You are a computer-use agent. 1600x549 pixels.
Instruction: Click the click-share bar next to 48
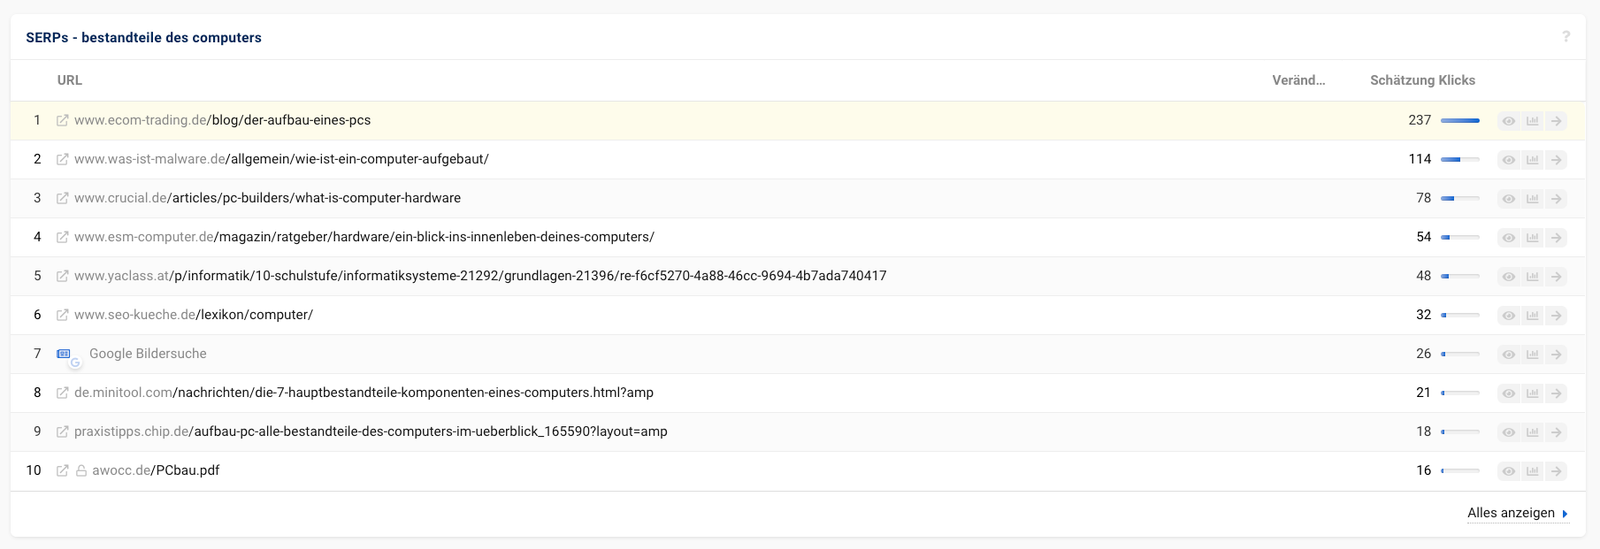pyautogui.click(x=1460, y=277)
